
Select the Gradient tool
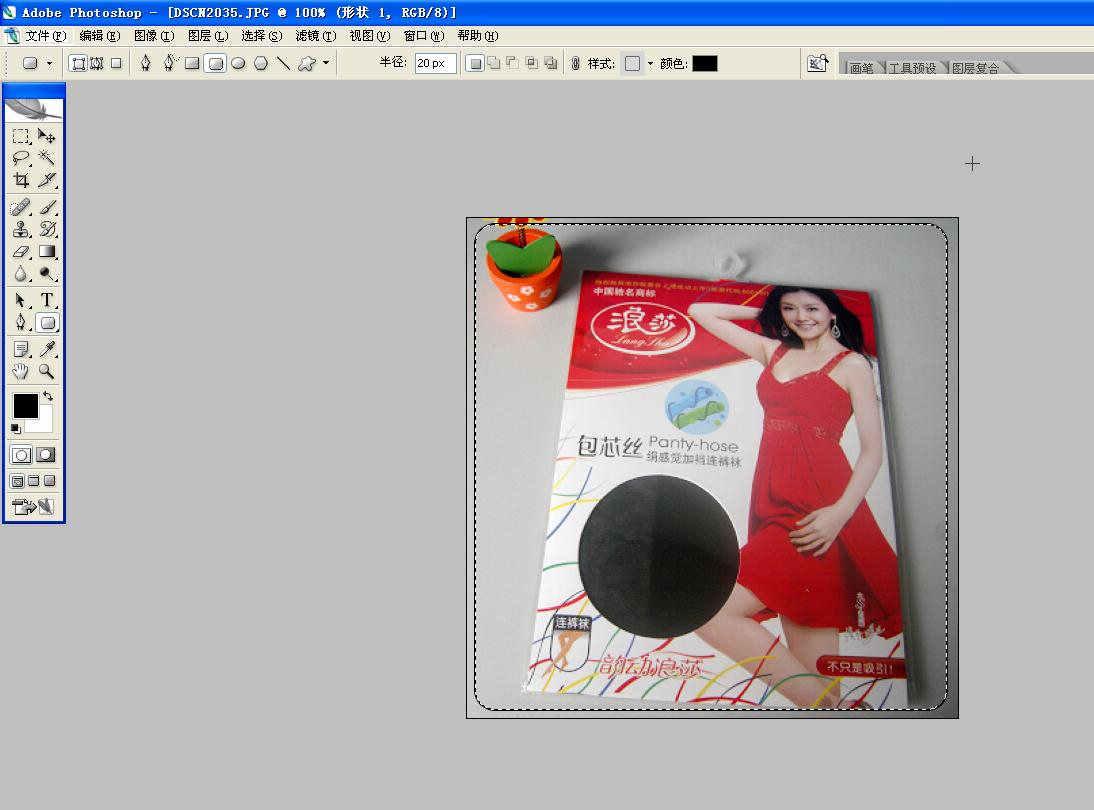[47, 252]
